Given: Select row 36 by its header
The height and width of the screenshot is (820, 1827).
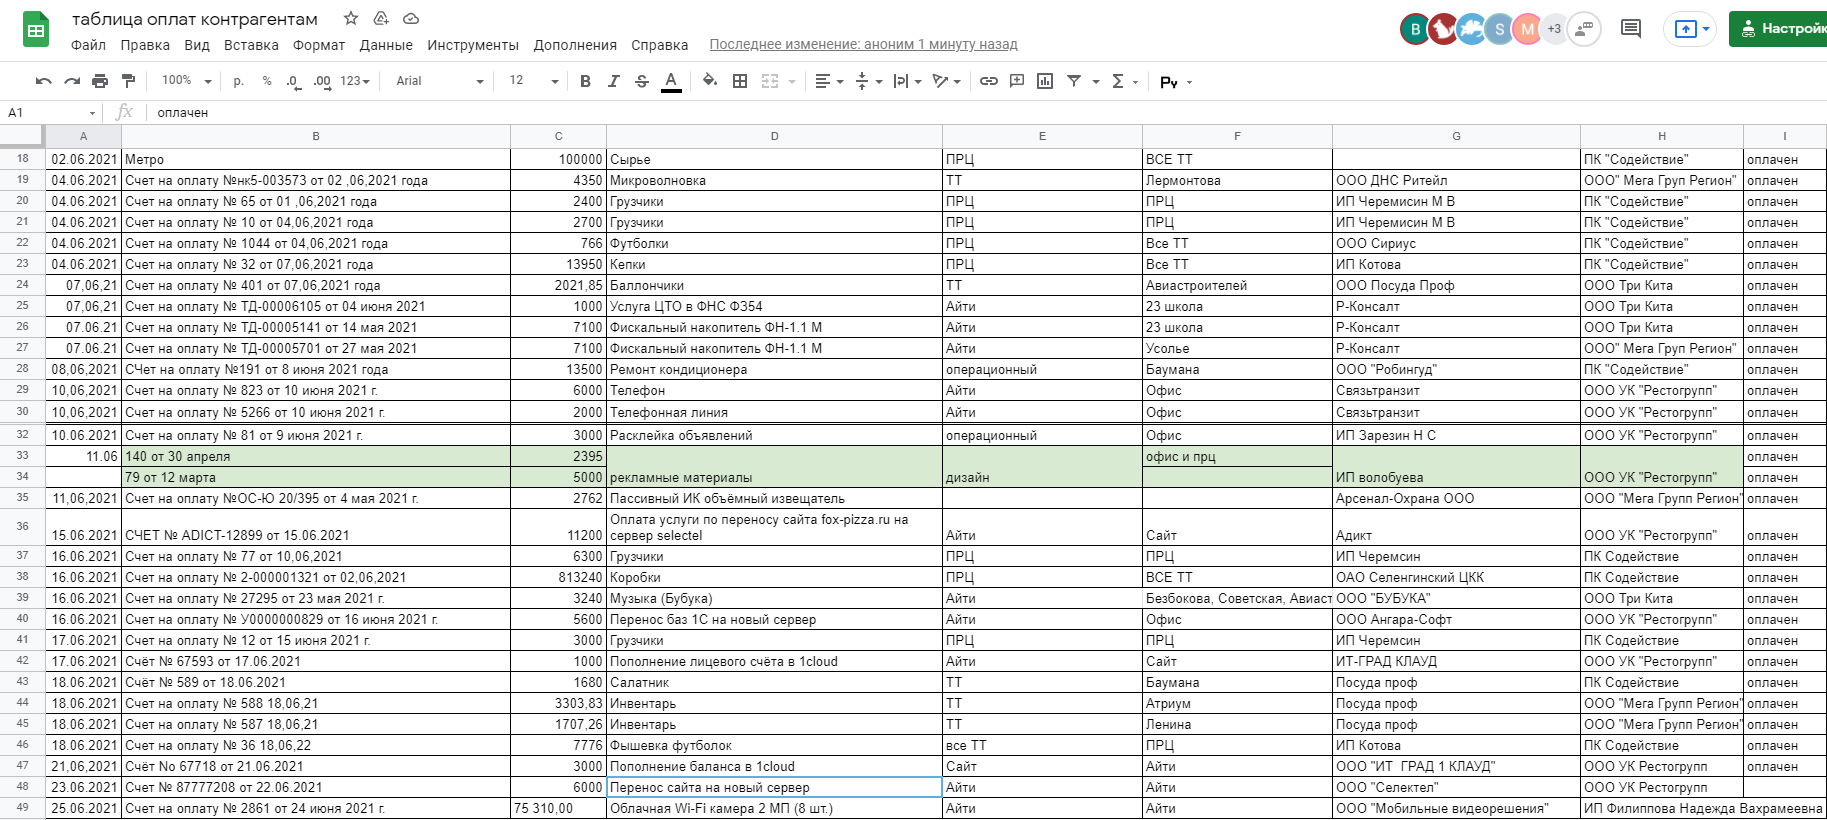Looking at the screenshot, I should point(23,526).
